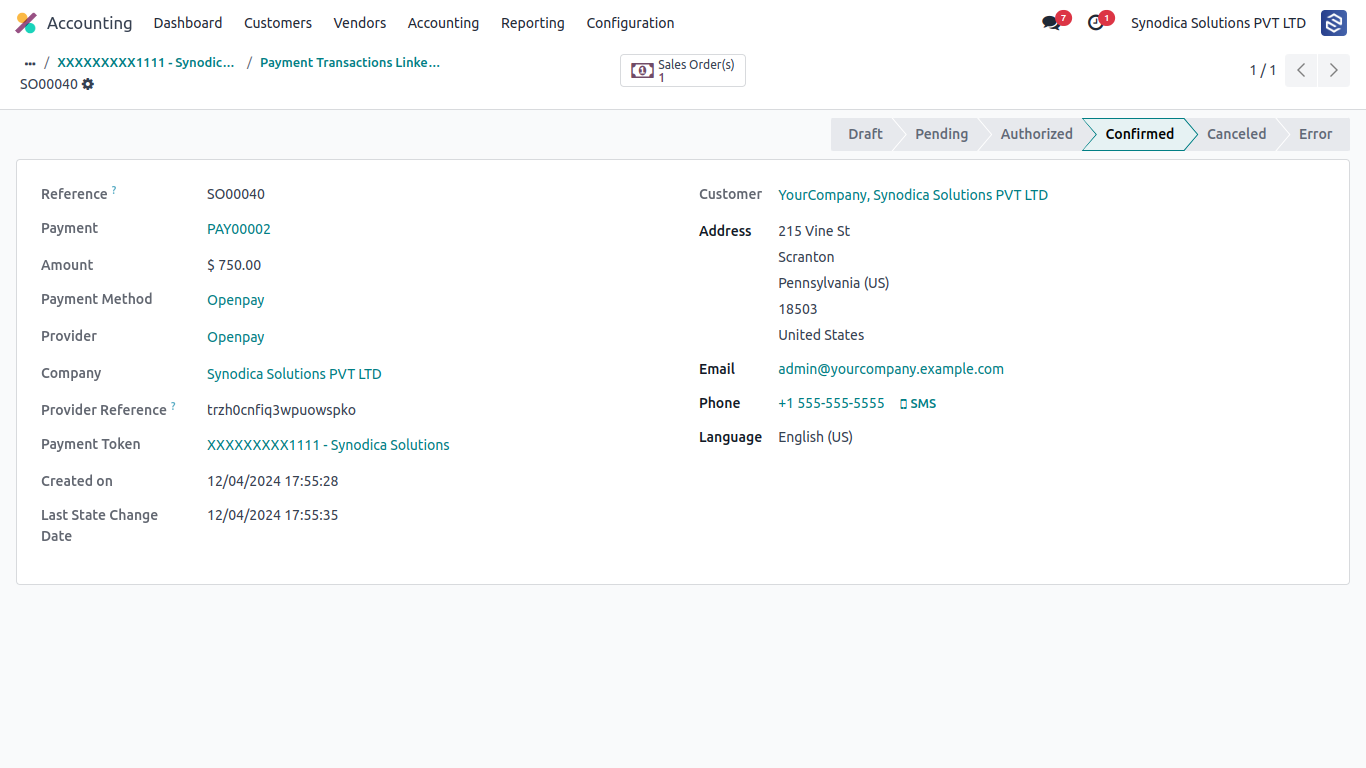Select the Confirmed status stage

click(1139, 134)
